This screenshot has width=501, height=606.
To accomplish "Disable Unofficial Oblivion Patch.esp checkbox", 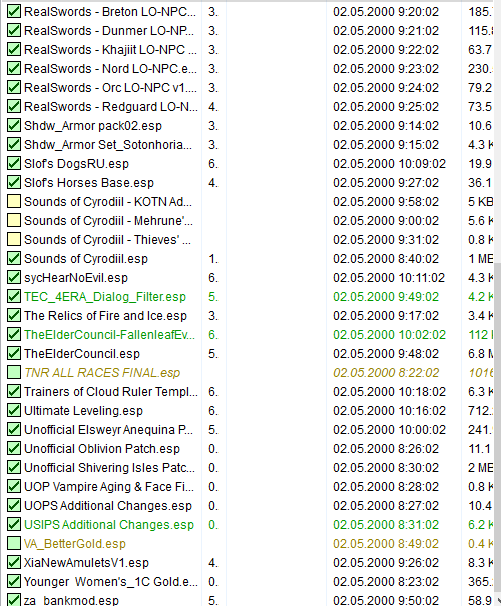I will (x=14, y=448).
